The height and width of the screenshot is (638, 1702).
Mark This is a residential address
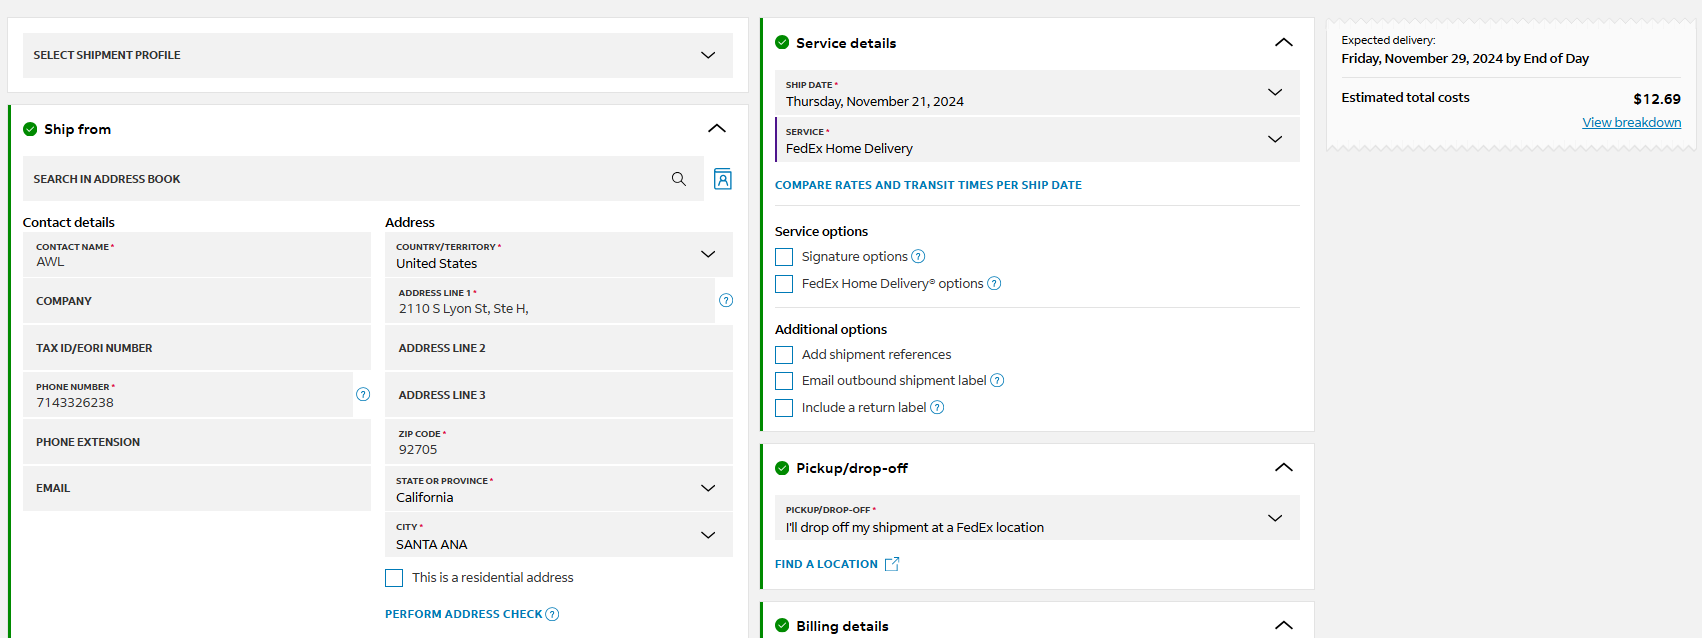tap(394, 578)
